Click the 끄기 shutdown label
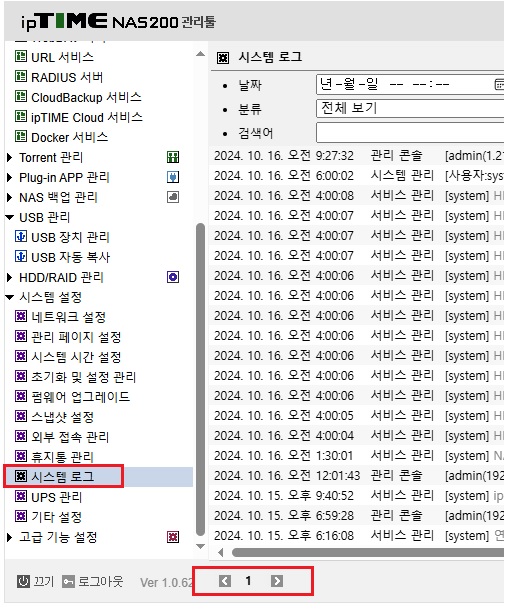 [43, 581]
